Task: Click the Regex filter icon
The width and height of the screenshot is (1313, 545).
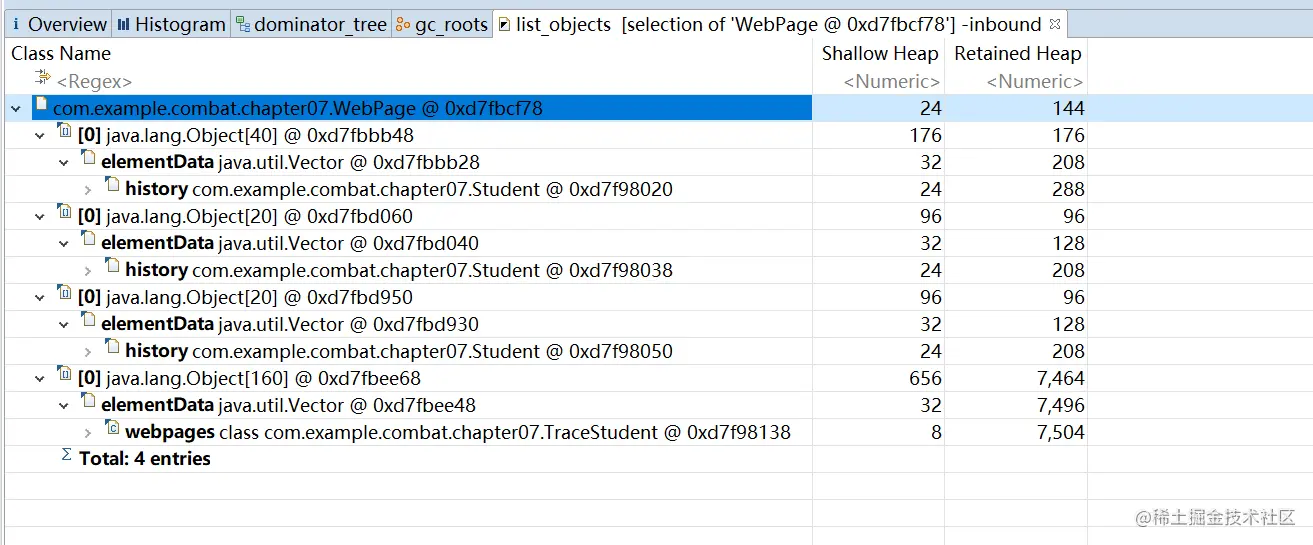Action: [42, 79]
